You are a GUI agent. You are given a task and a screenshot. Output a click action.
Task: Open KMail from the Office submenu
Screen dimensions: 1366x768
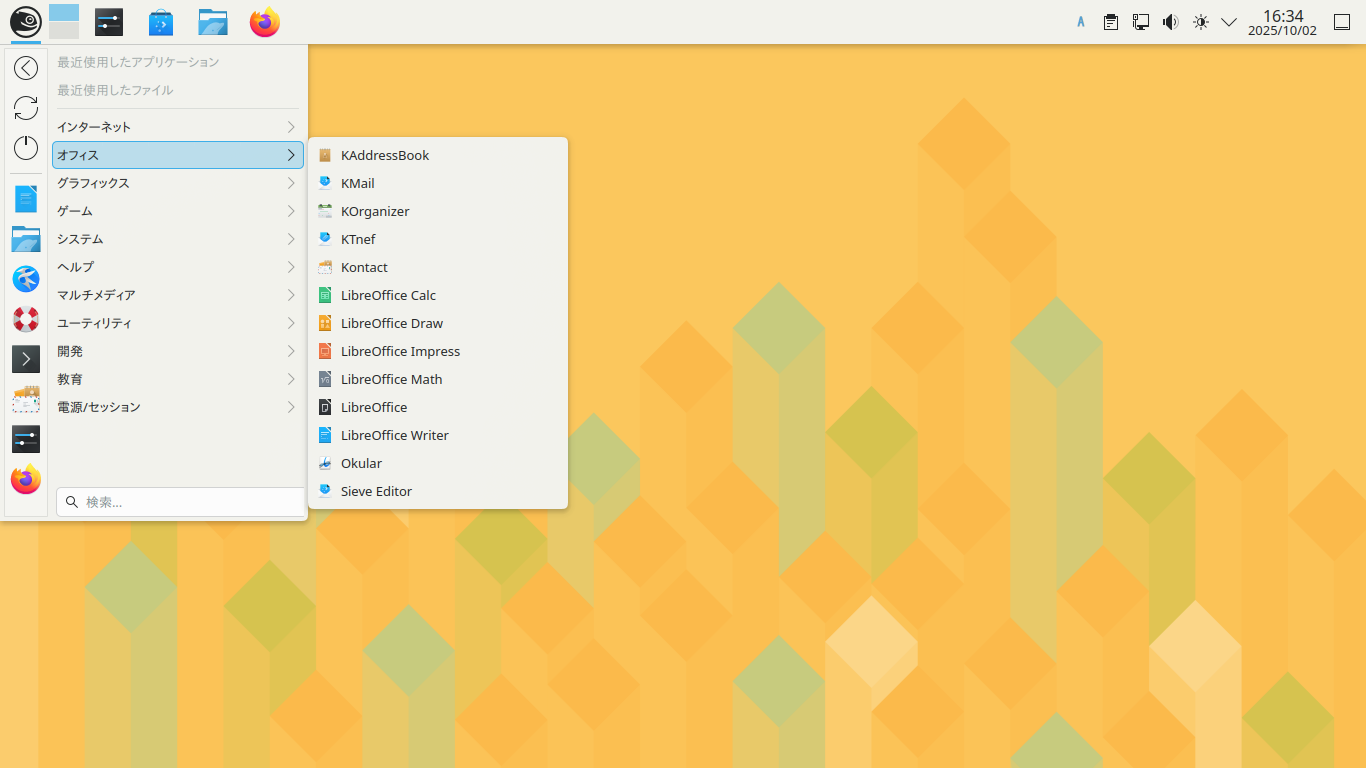[x=357, y=183]
